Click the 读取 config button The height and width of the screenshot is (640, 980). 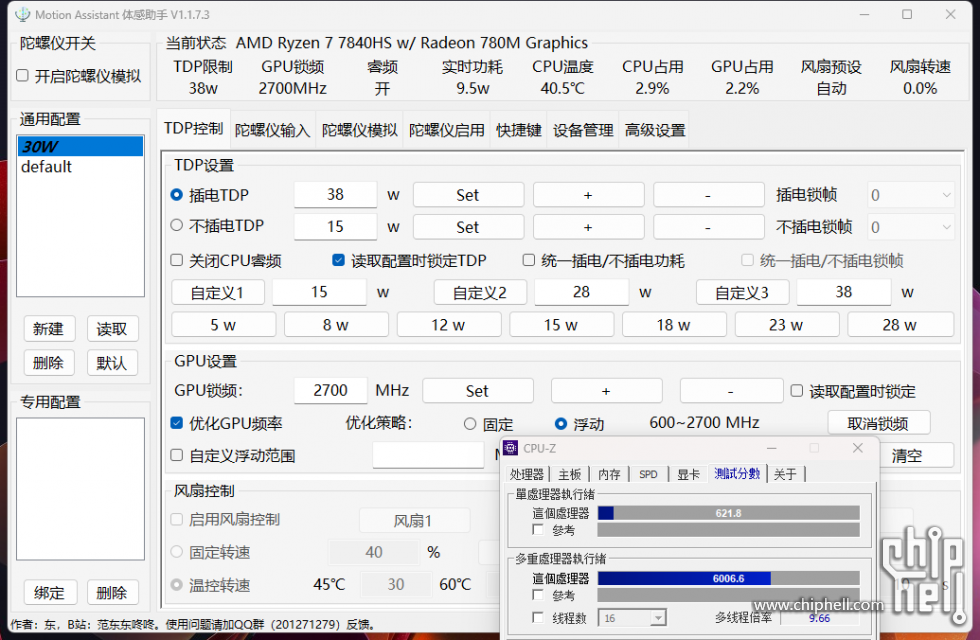click(112, 329)
